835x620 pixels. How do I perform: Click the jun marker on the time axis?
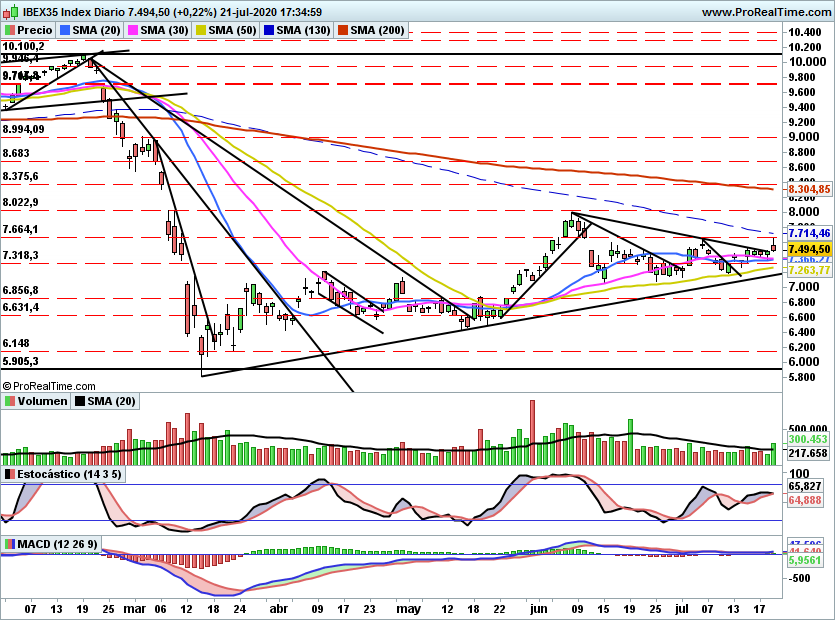[x=538, y=608]
